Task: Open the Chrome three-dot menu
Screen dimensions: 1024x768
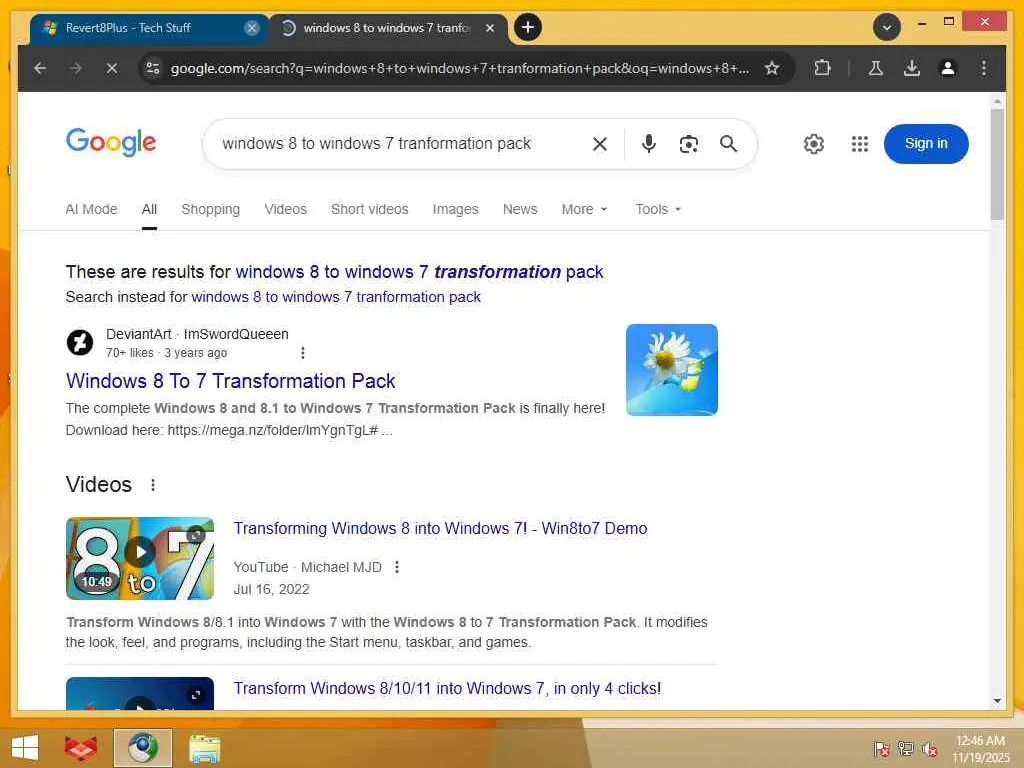Action: pos(984,68)
